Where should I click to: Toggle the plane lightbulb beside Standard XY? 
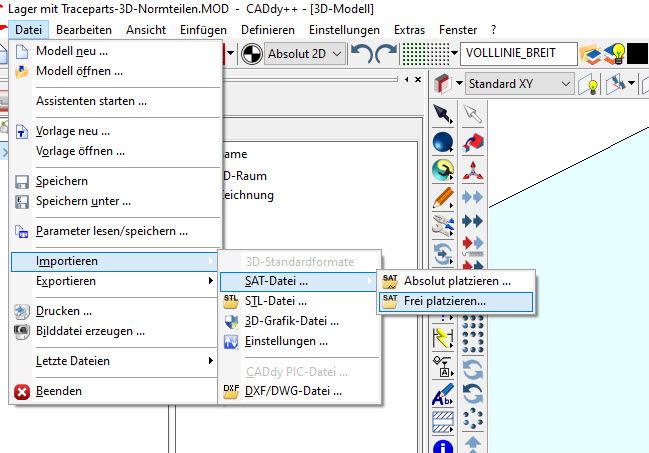589,84
